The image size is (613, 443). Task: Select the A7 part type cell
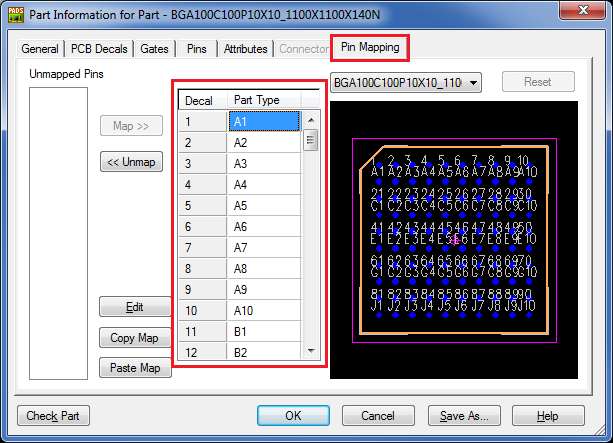264,248
